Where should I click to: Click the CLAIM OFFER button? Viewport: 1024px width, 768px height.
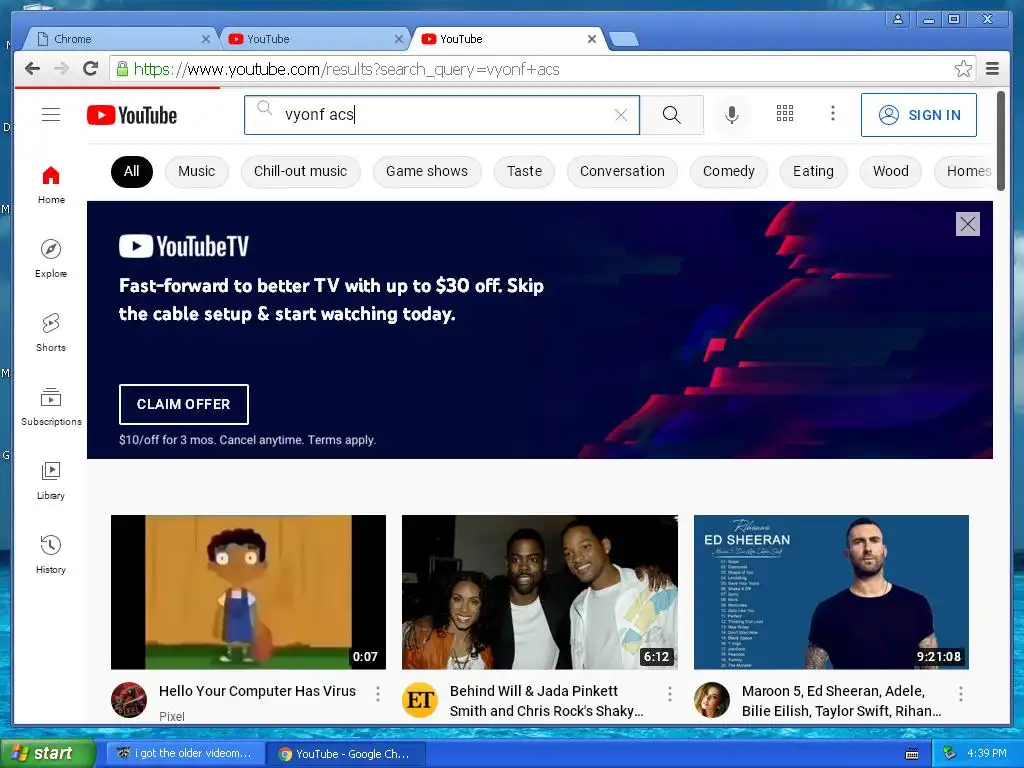(x=184, y=404)
